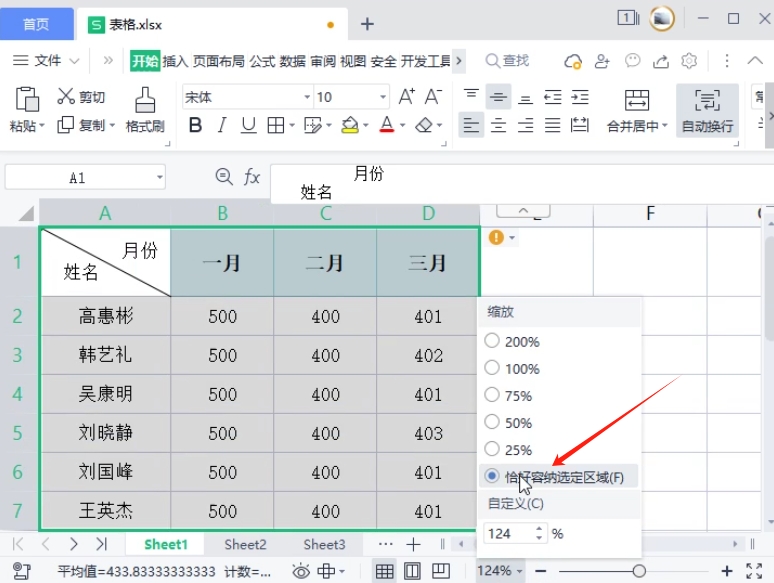Click the Format Painter (格式刷) icon

pyautogui.click(x=145, y=99)
